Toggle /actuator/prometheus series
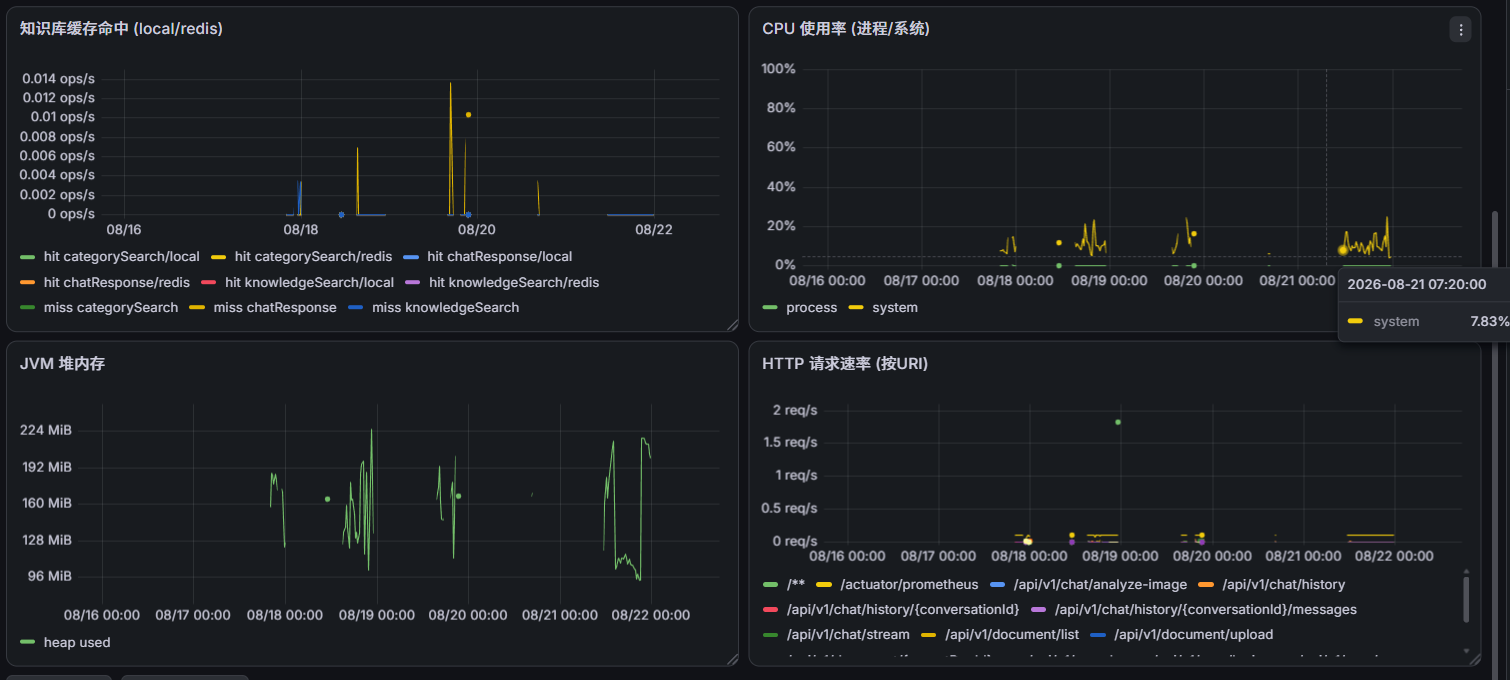Image resolution: width=1510 pixels, height=680 pixels. pos(909,585)
